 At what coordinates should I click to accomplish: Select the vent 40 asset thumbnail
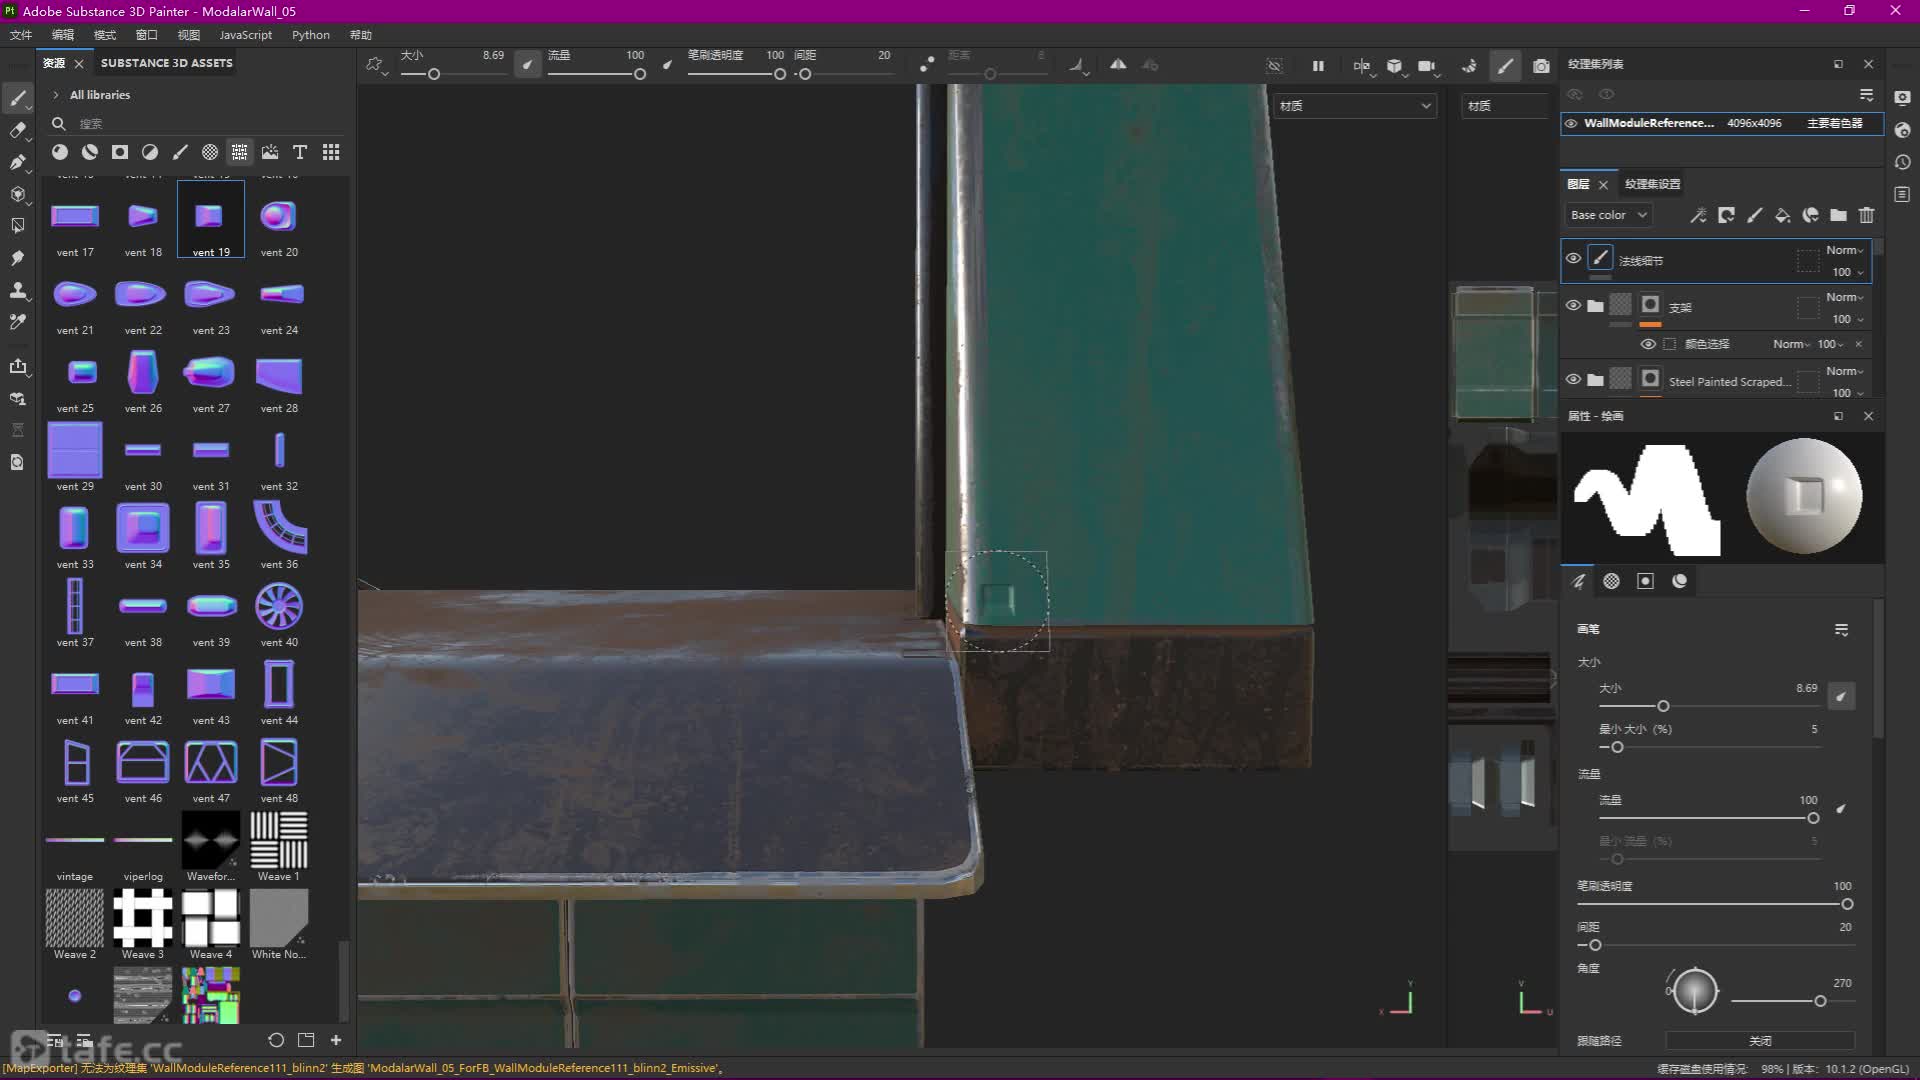pos(279,606)
